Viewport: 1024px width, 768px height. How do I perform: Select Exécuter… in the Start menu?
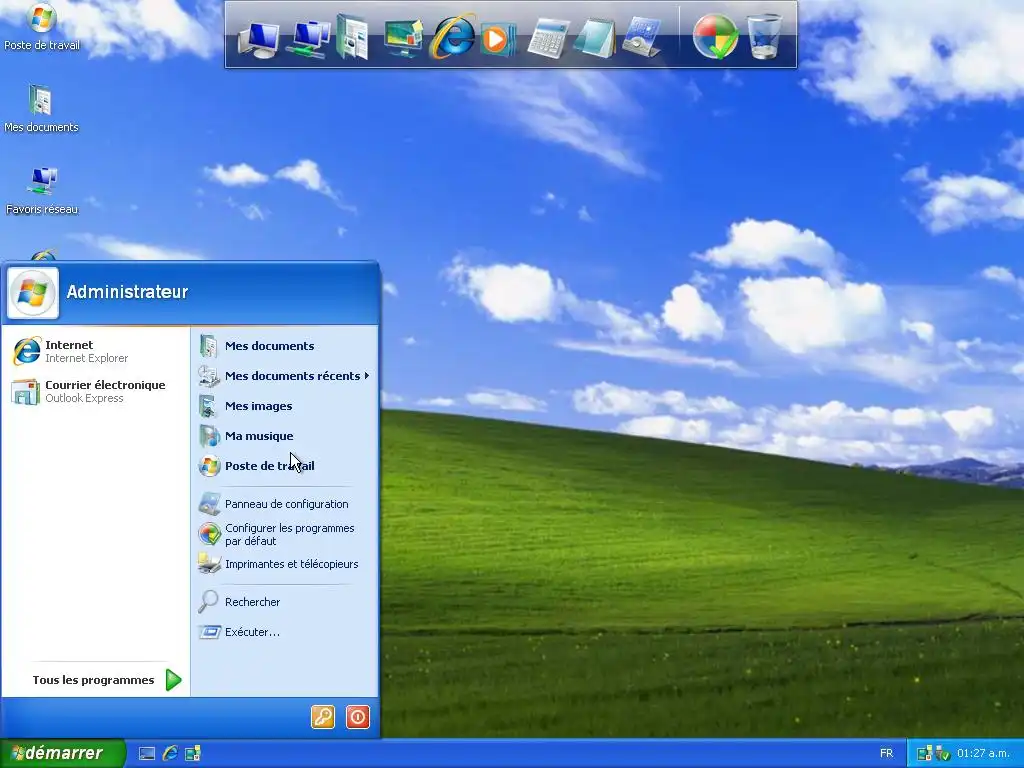click(x=285, y=632)
